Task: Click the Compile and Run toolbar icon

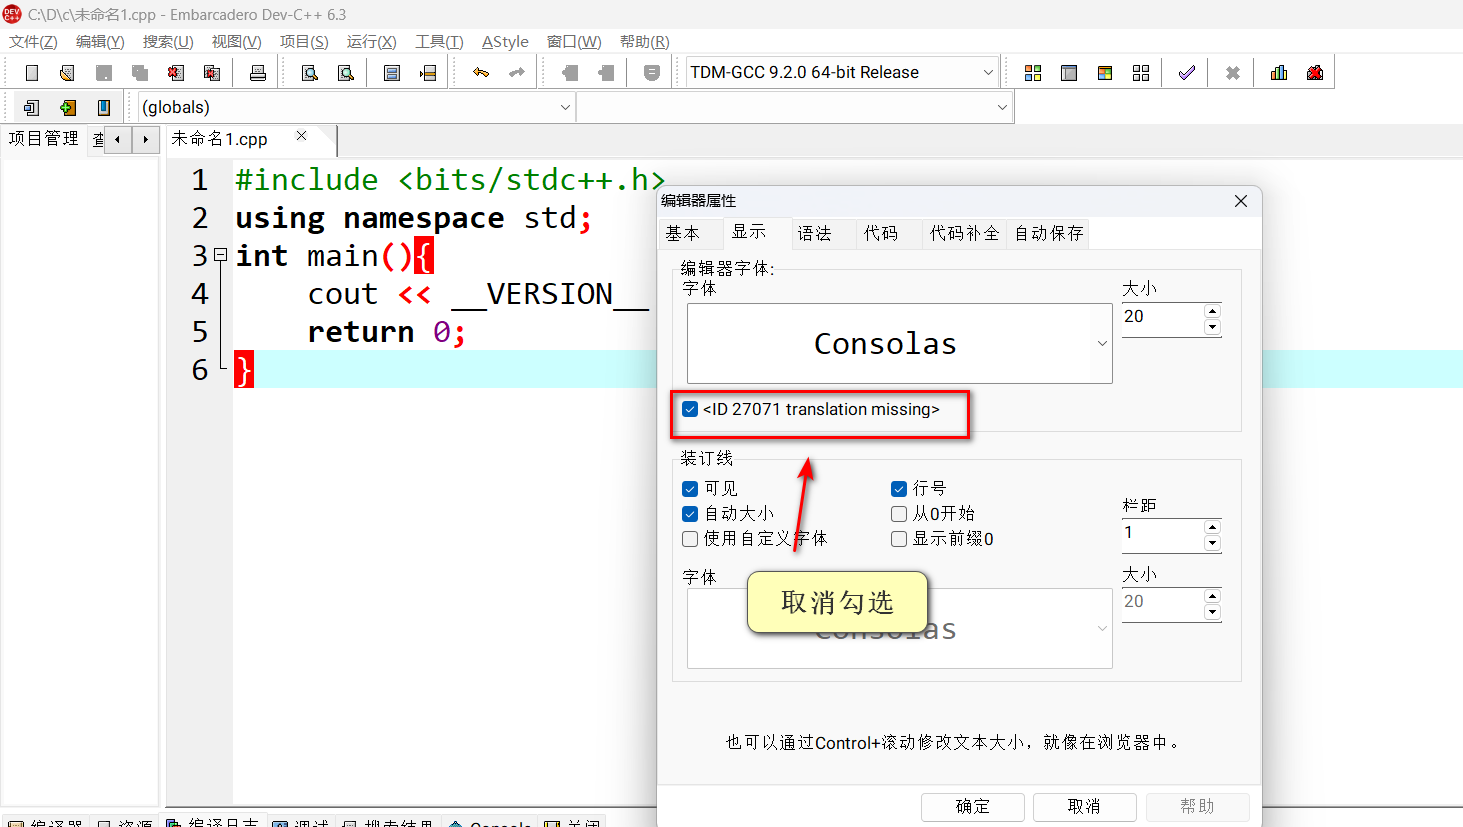Action: tap(1105, 73)
